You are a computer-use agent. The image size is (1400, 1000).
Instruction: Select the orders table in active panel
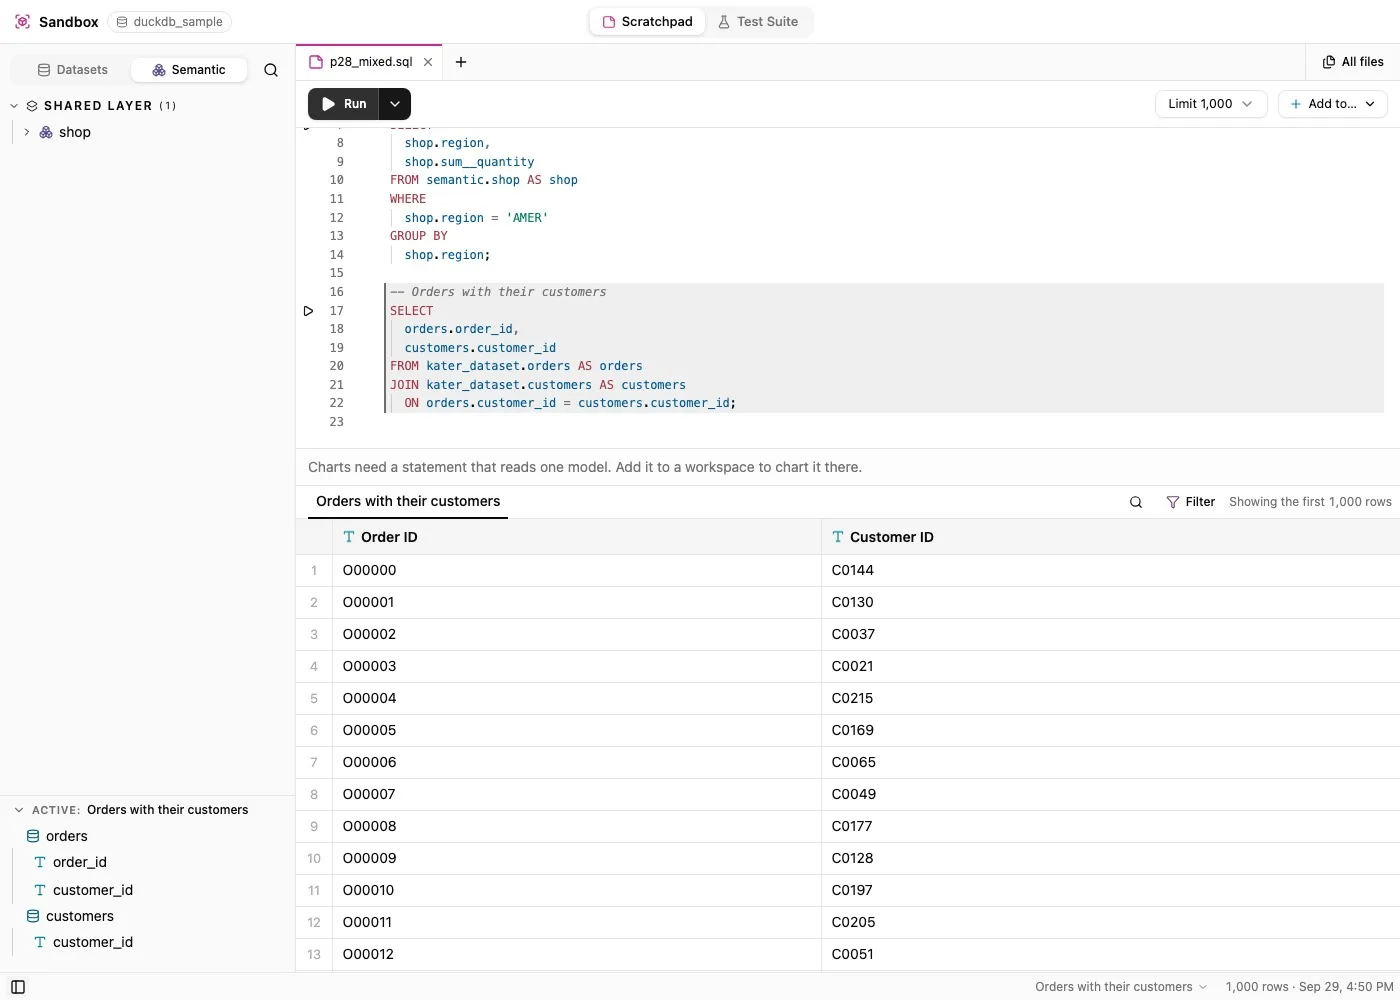[67, 836]
